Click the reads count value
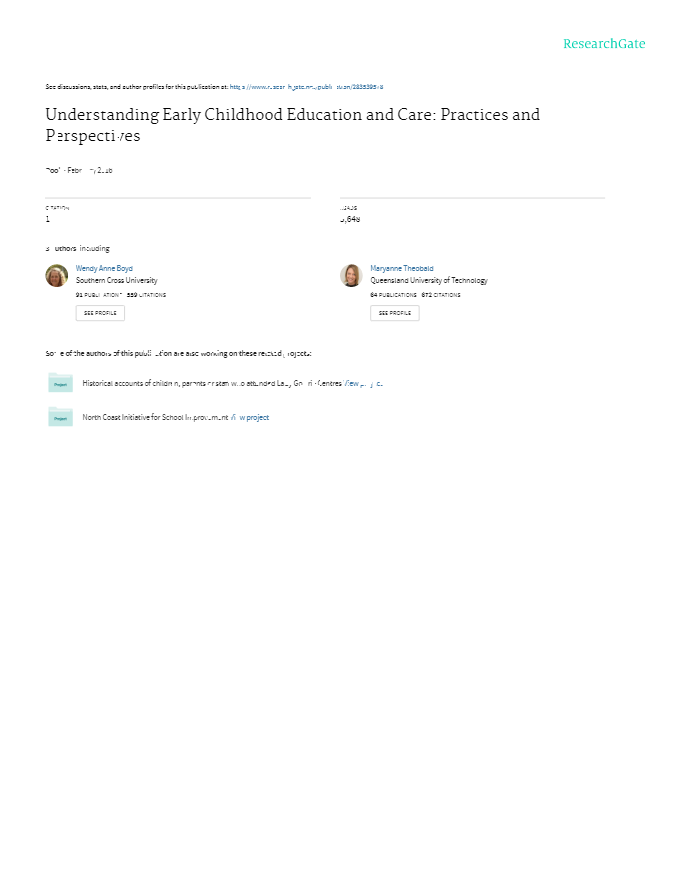680x880 pixels. pyautogui.click(x=350, y=218)
